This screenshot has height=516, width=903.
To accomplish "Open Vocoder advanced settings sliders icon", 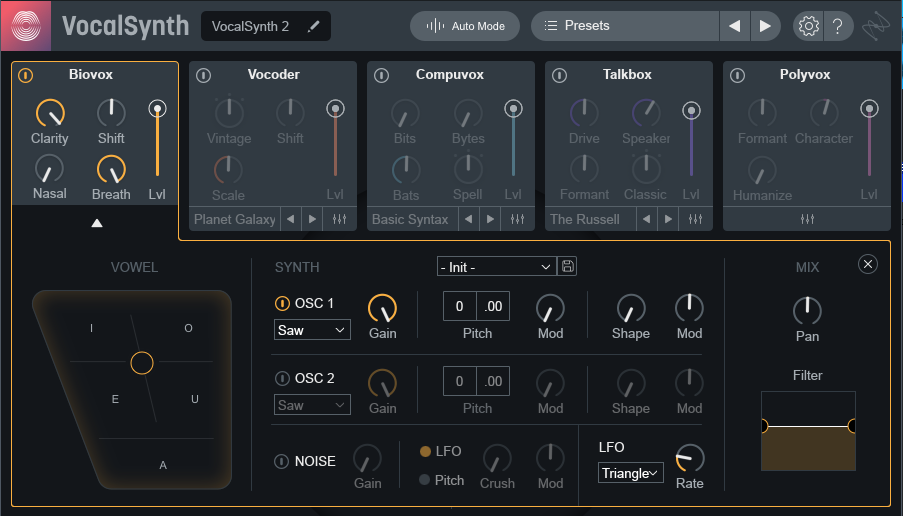I will point(339,219).
